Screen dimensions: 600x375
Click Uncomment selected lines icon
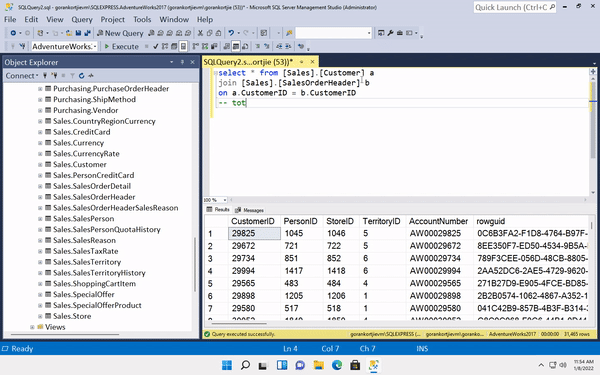coord(267,47)
